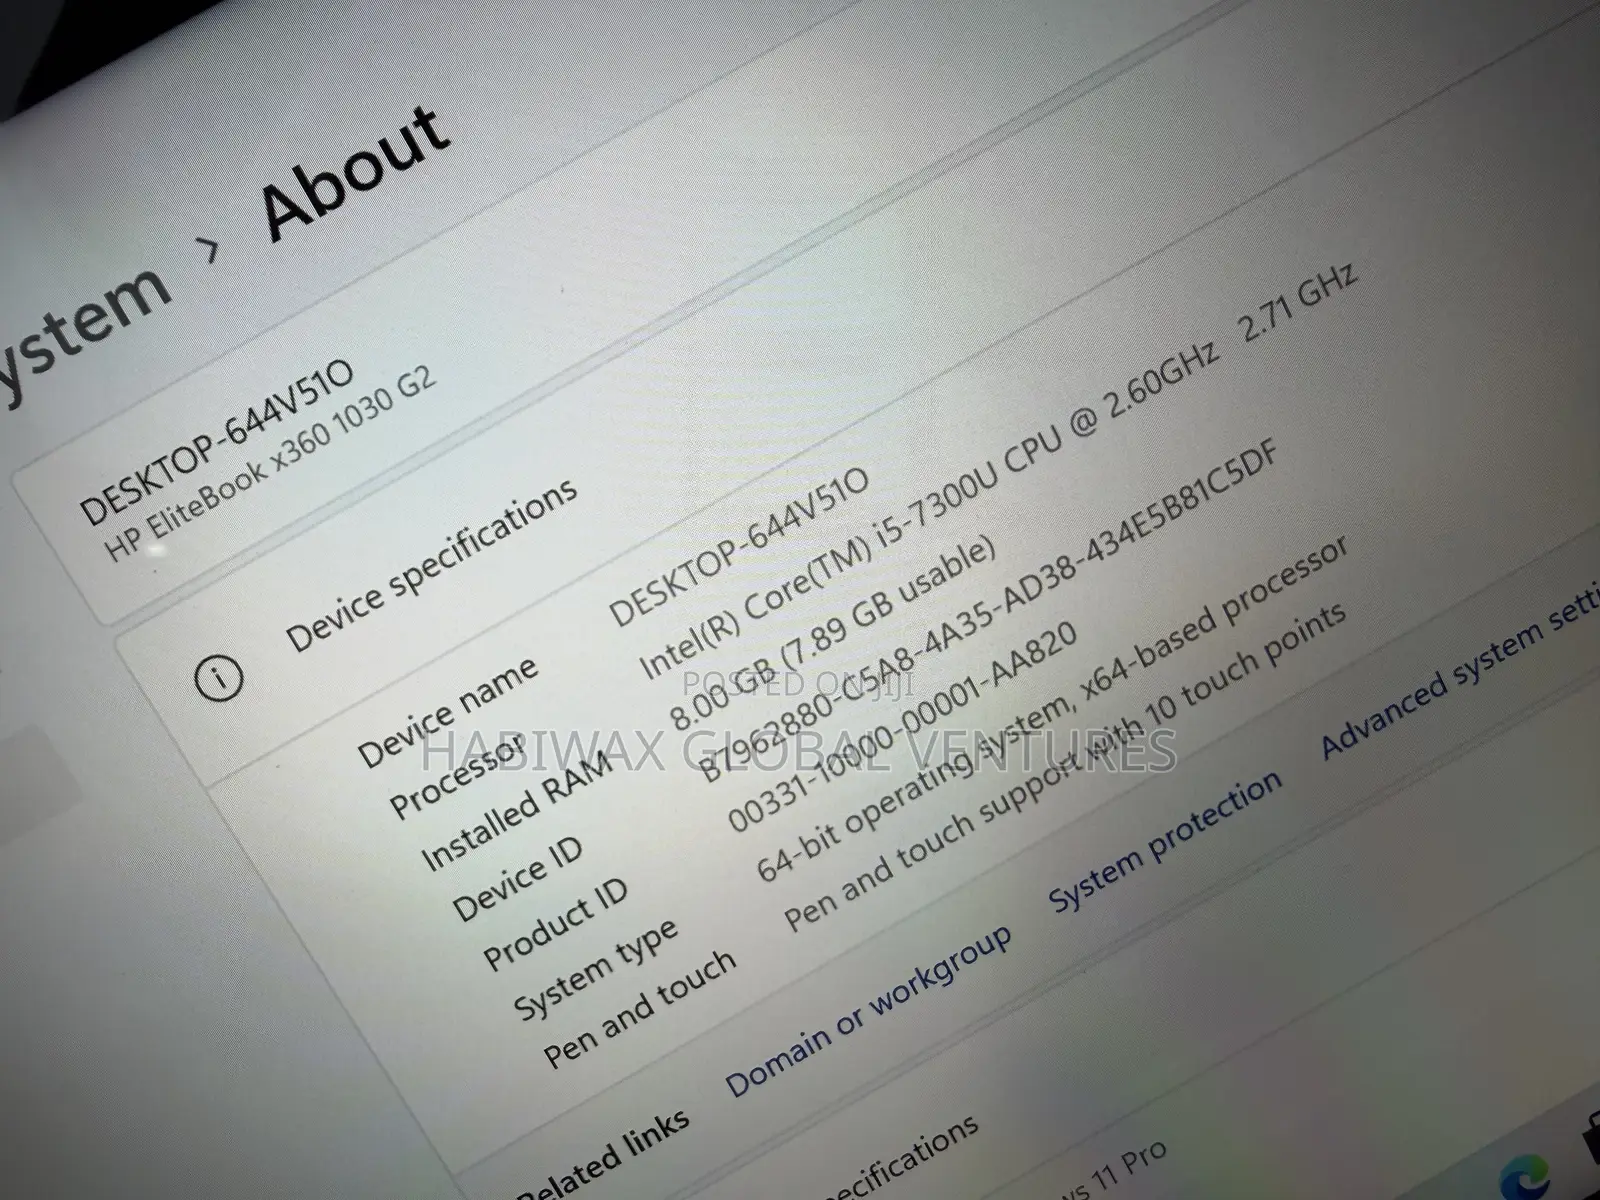Click the System type label
The image size is (1600, 1200).
tap(596, 969)
